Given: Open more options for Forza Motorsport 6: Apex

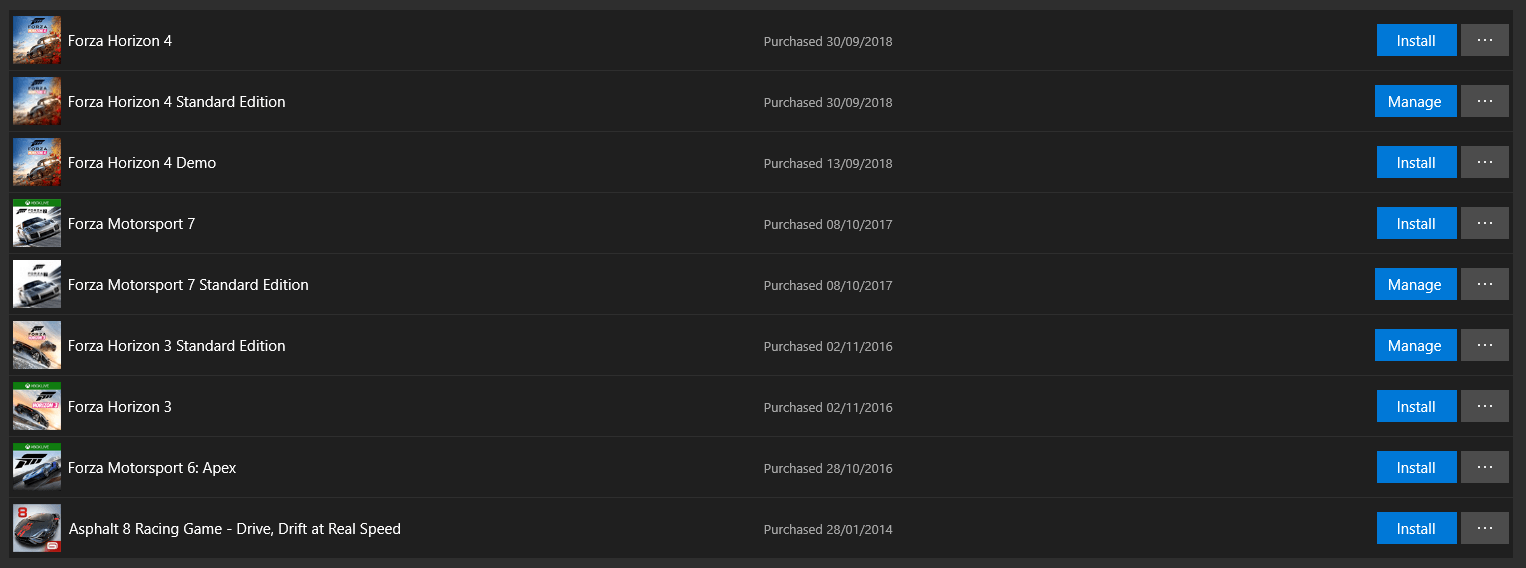Looking at the screenshot, I should [x=1485, y=468].
